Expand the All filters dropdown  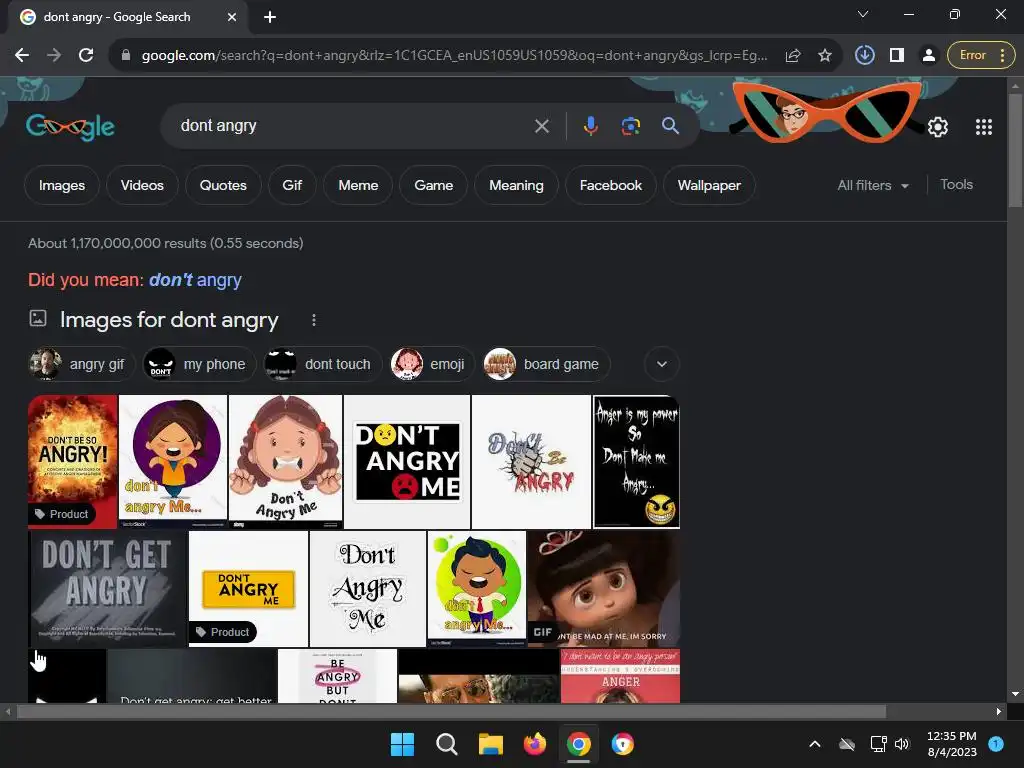click(x=873, y=185)
